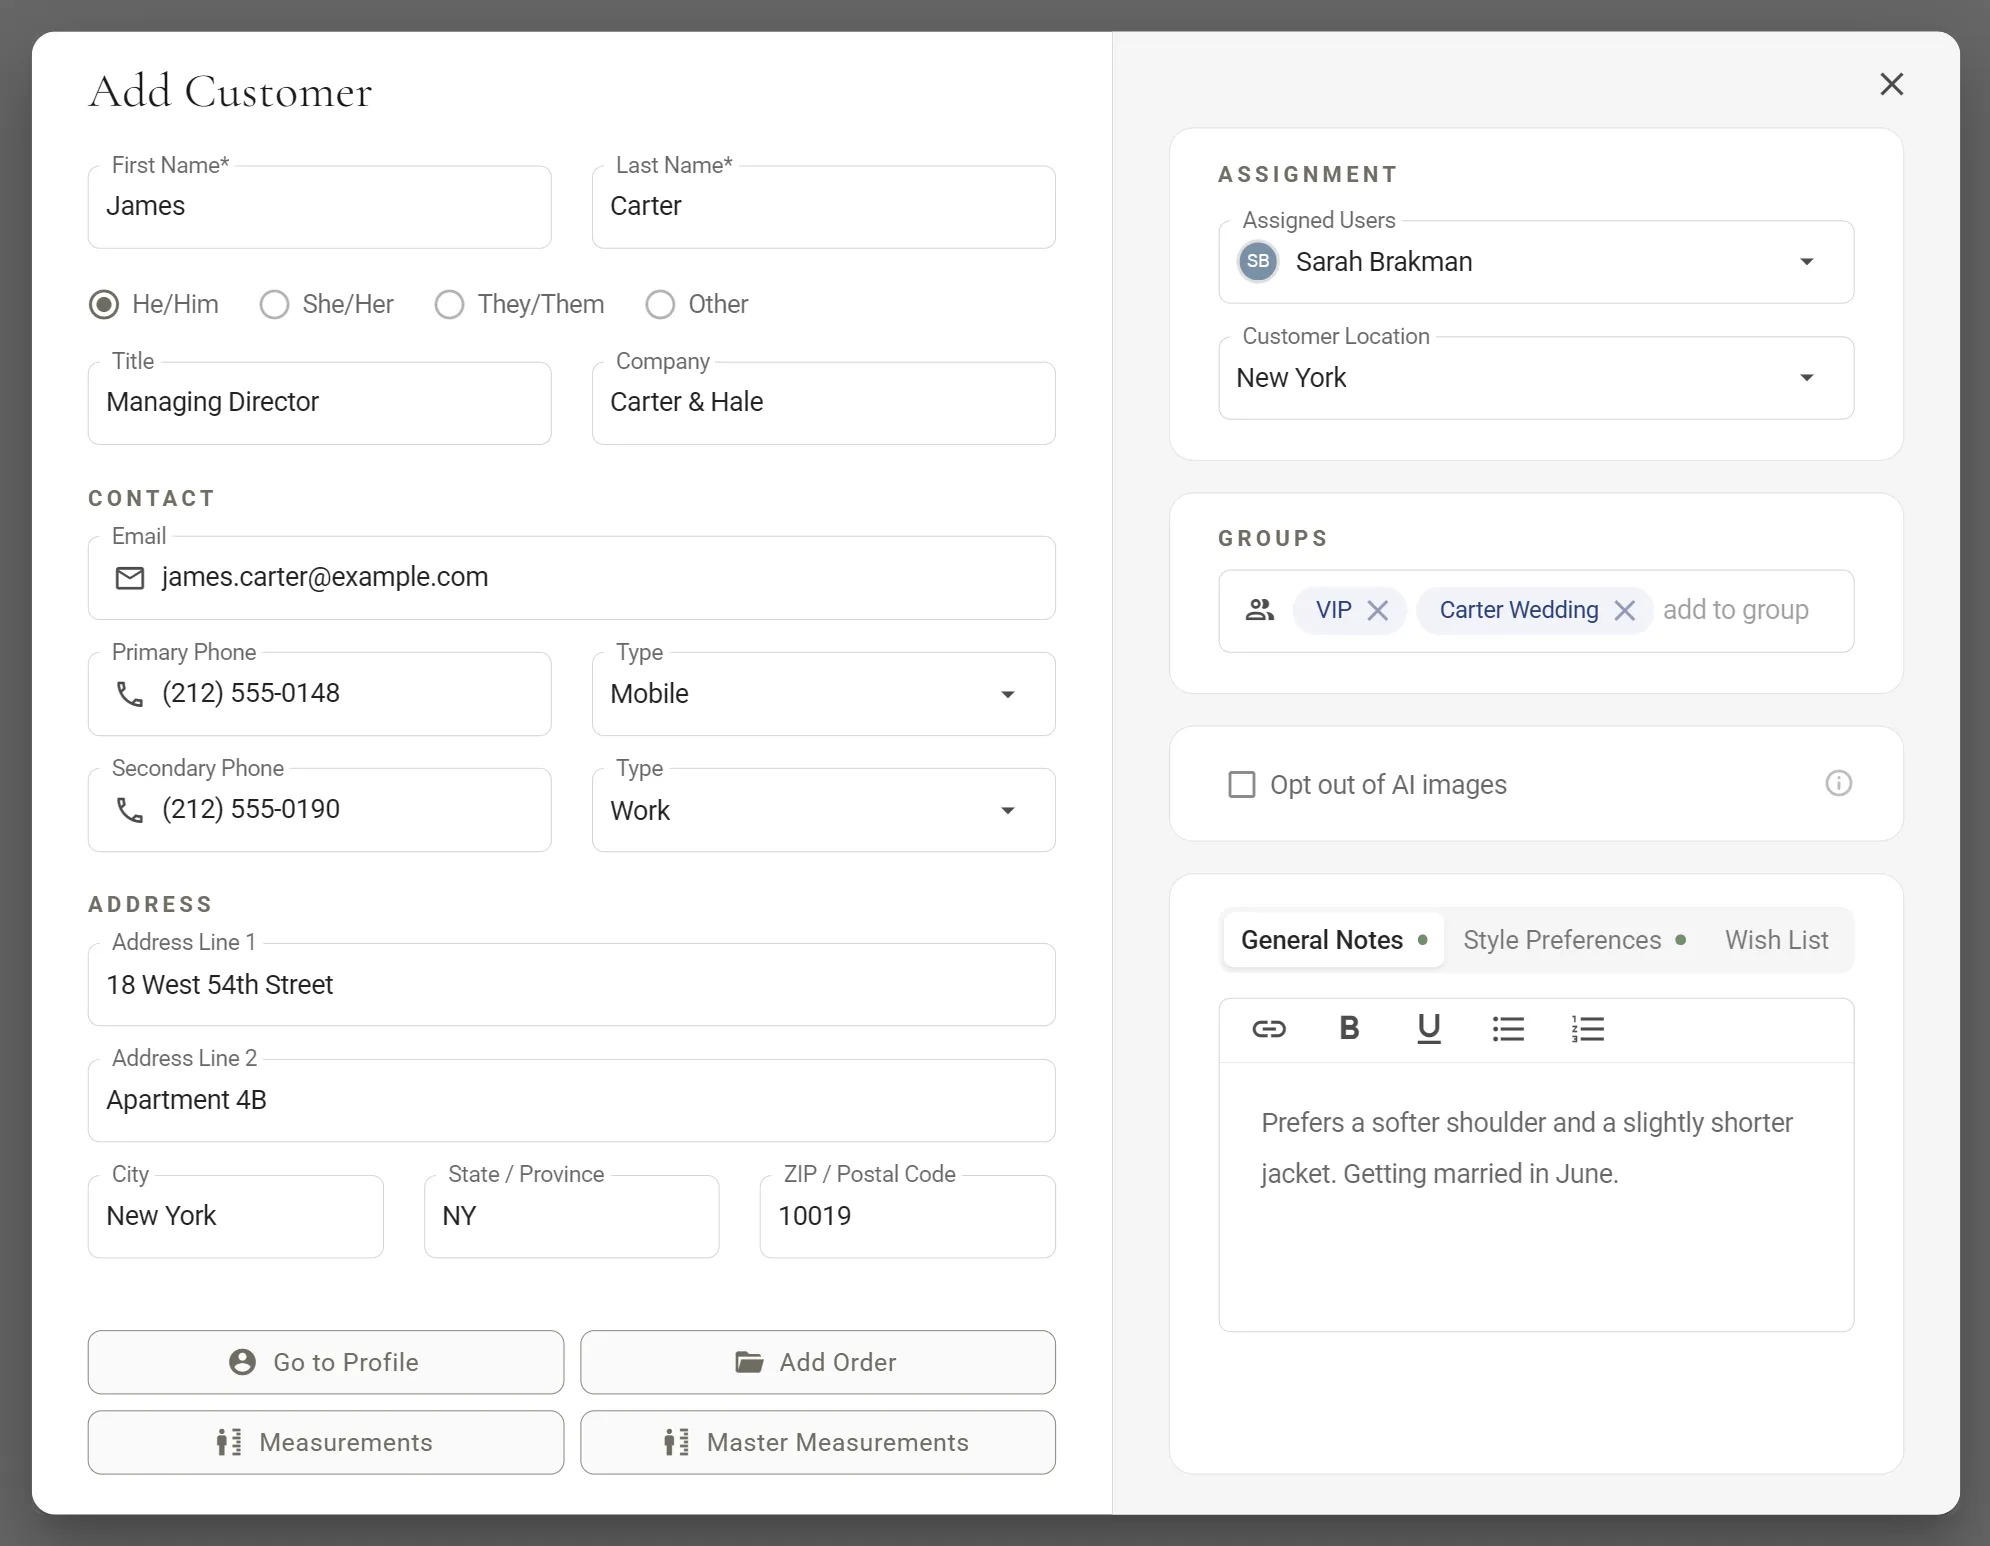Insert a bulleted list in notes
This screenshot has height=1546, width=1990.
click(x=1508, y=1029)
